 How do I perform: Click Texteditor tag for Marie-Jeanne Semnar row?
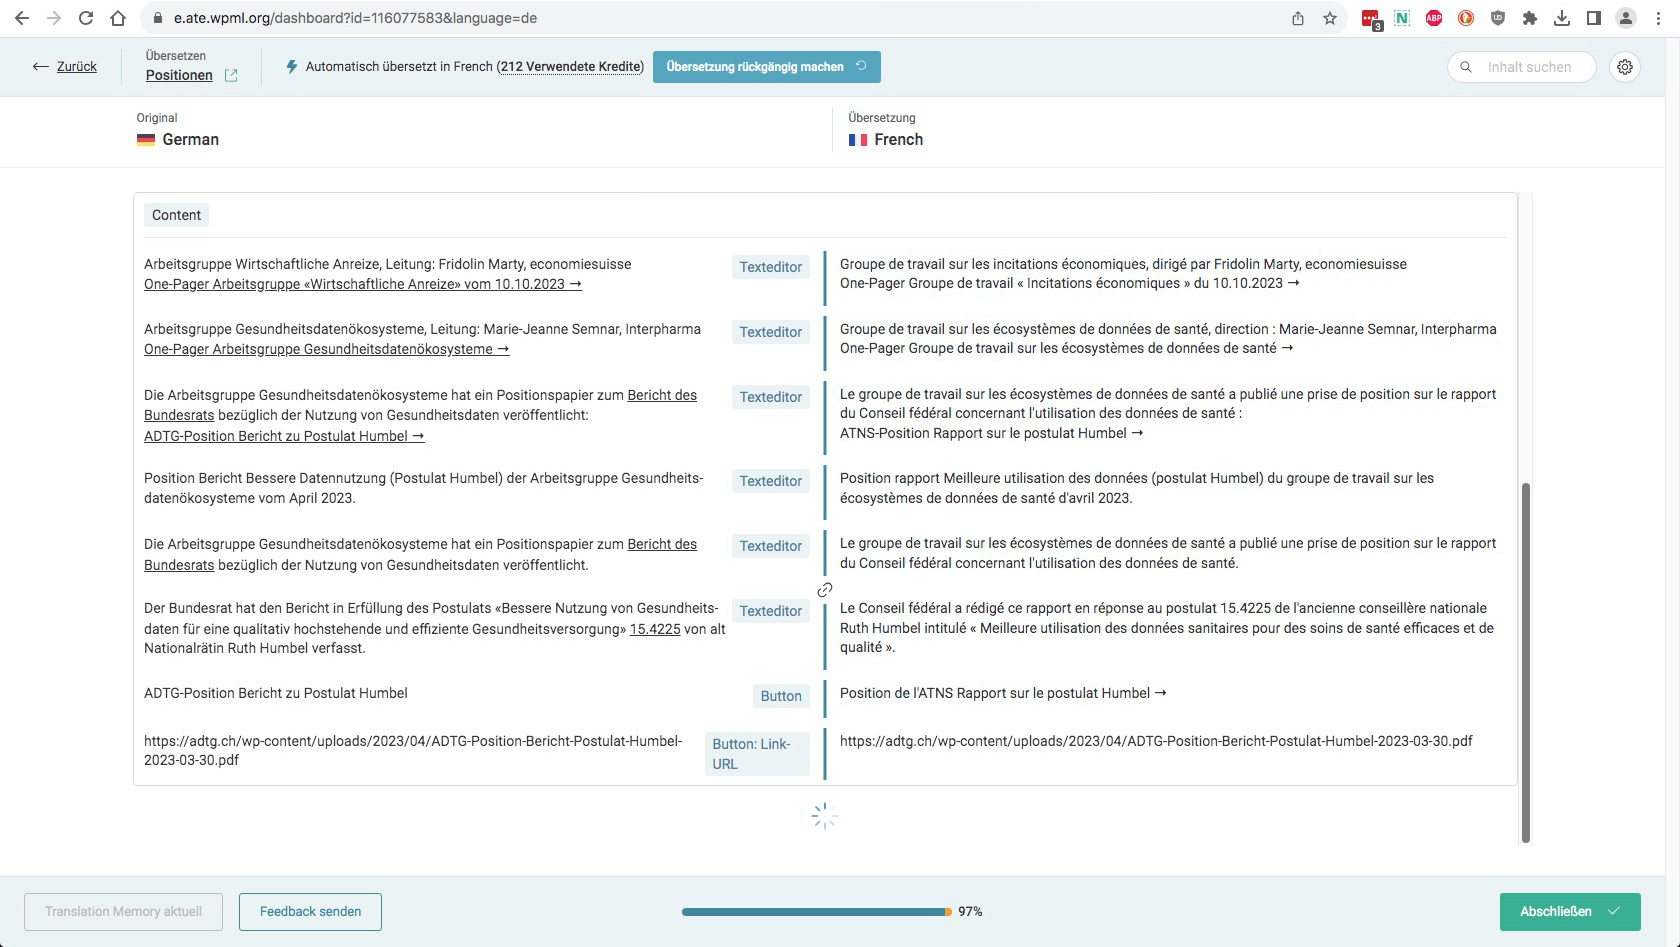point(771,332)
